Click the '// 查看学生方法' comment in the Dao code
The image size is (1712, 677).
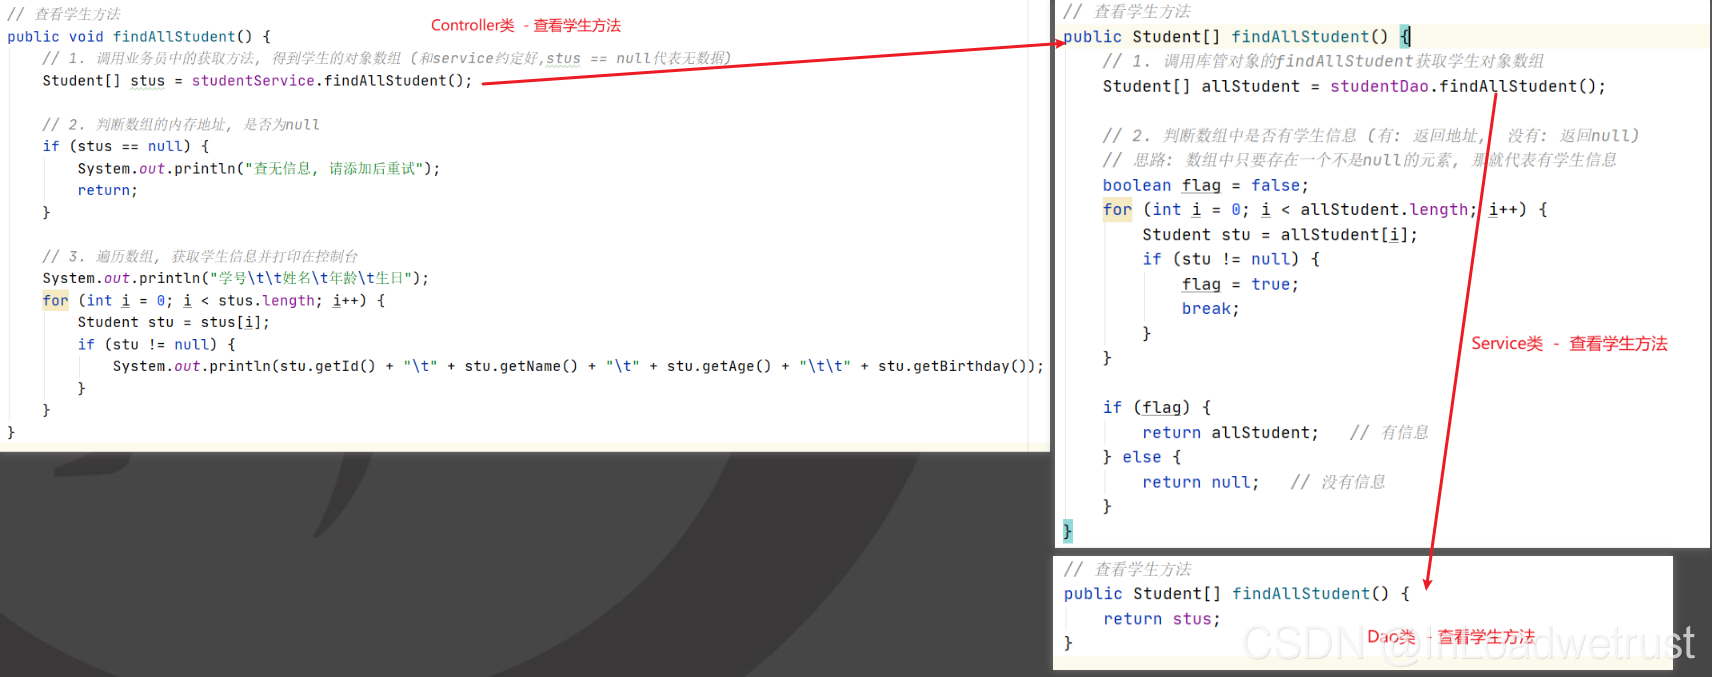[x=1128, y=568]
